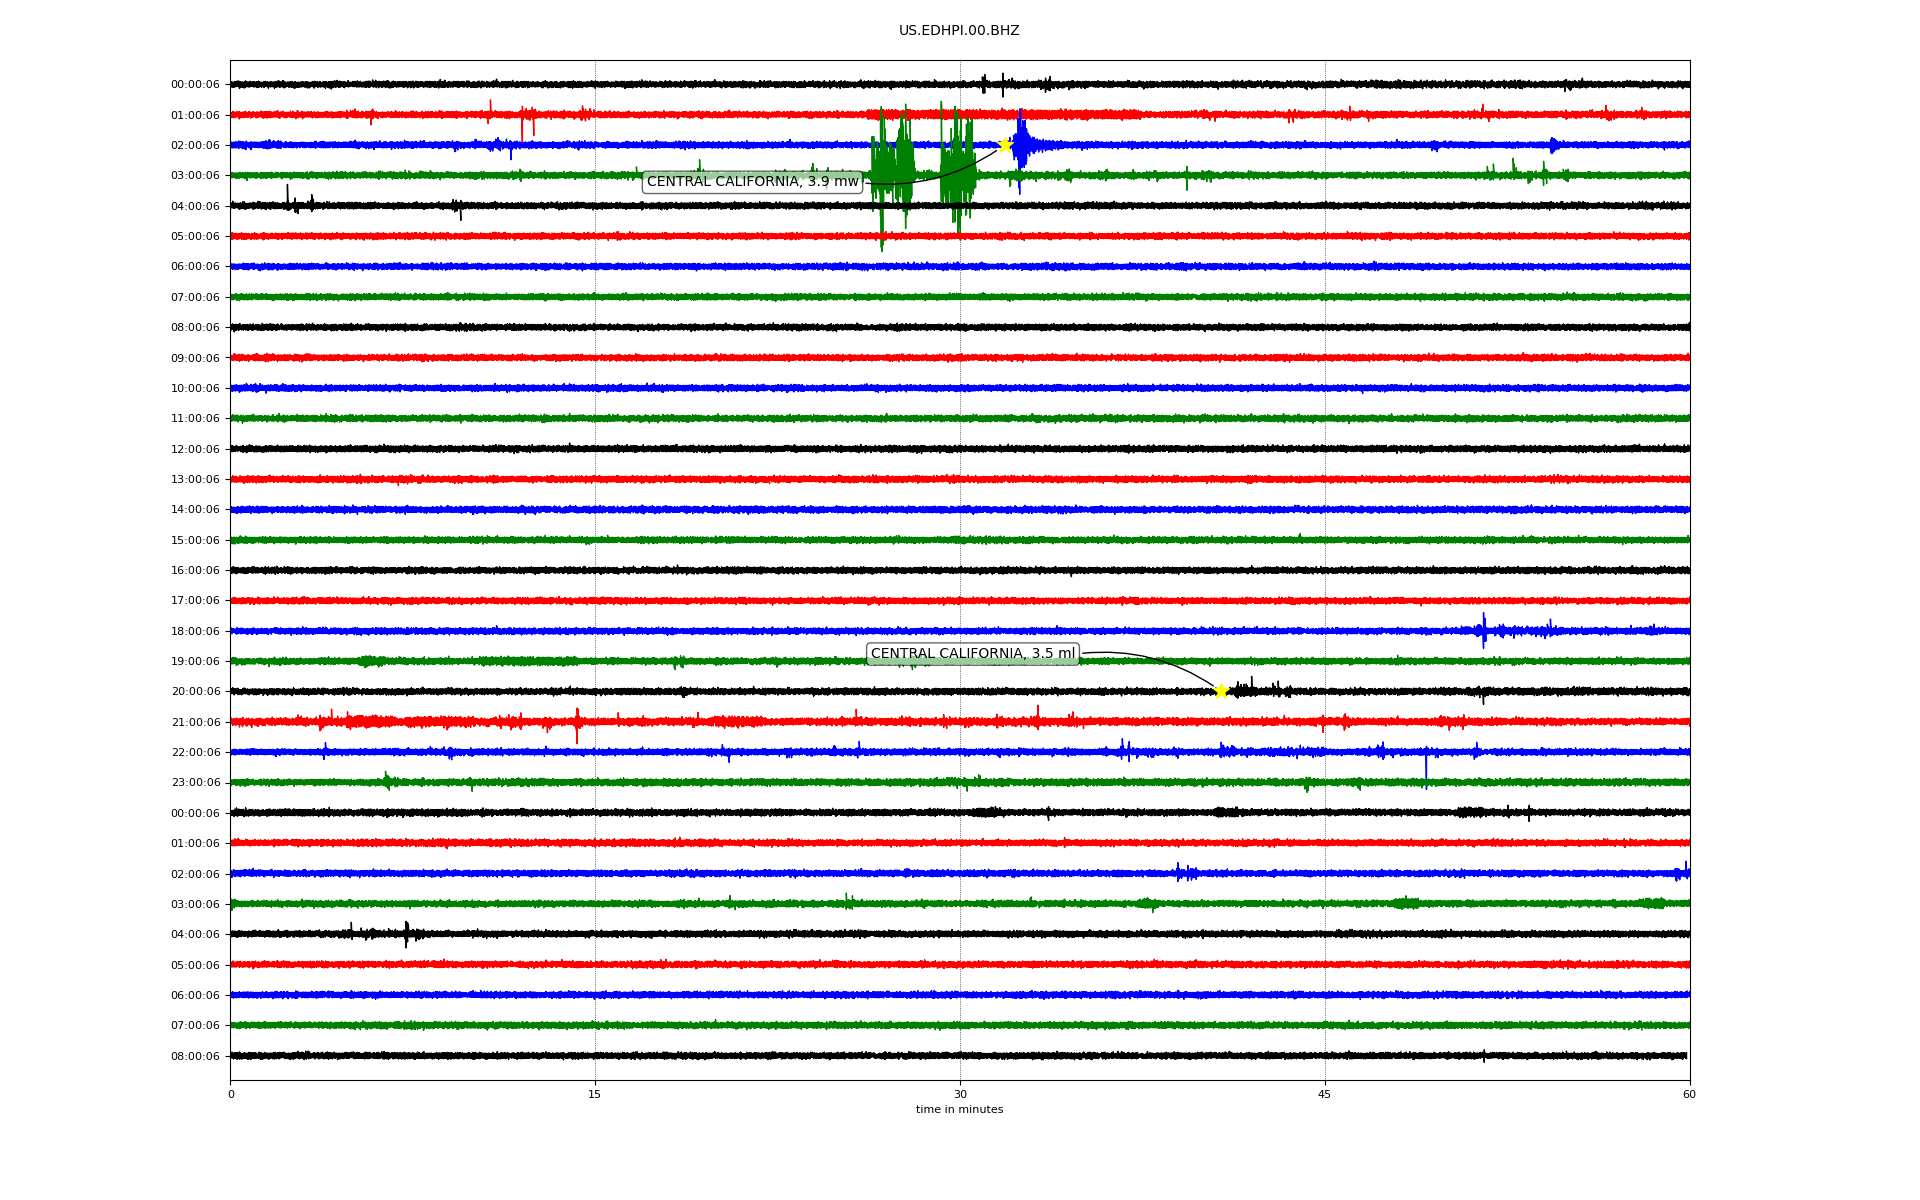Click the blue spike on the 18:00:06 trace
The width and height of the screenshot is (1920, 1200).
1483,630
